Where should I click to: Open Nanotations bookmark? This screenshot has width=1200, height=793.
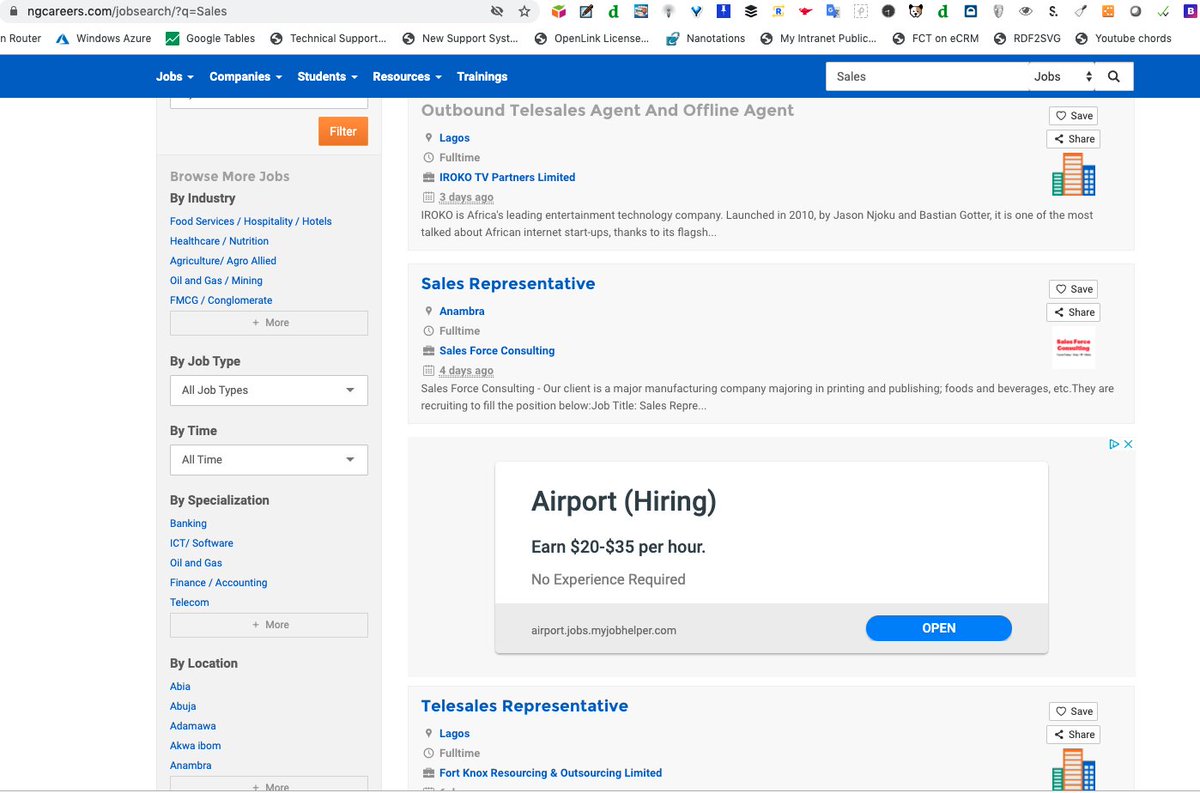tap(705, 38)
